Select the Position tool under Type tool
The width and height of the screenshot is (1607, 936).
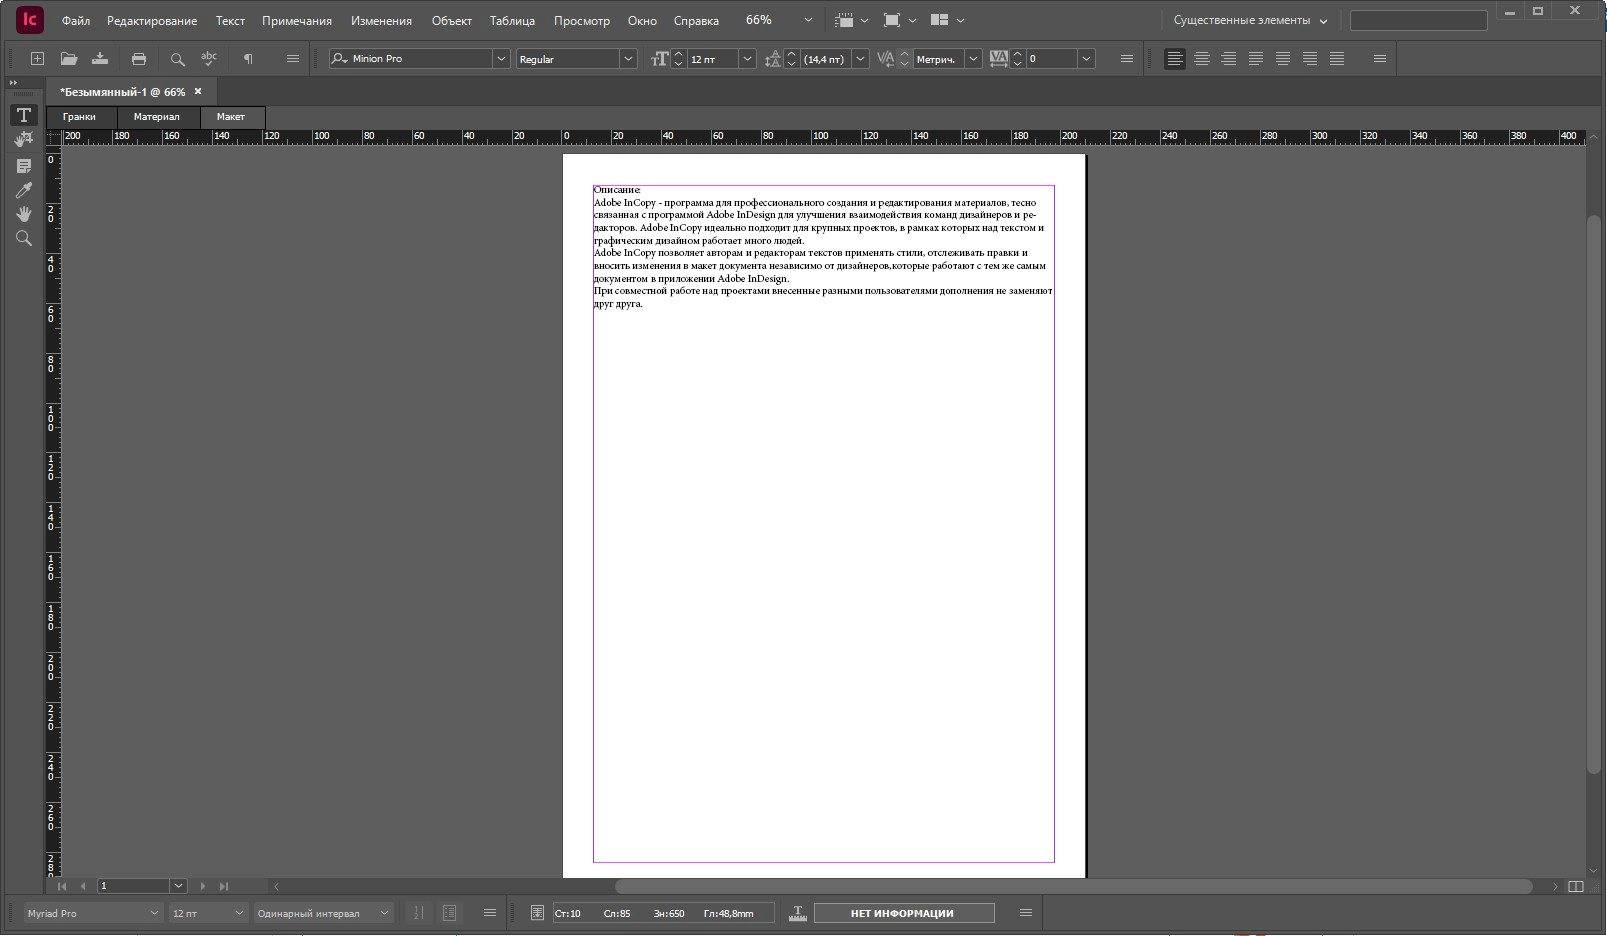pos(24,140)
